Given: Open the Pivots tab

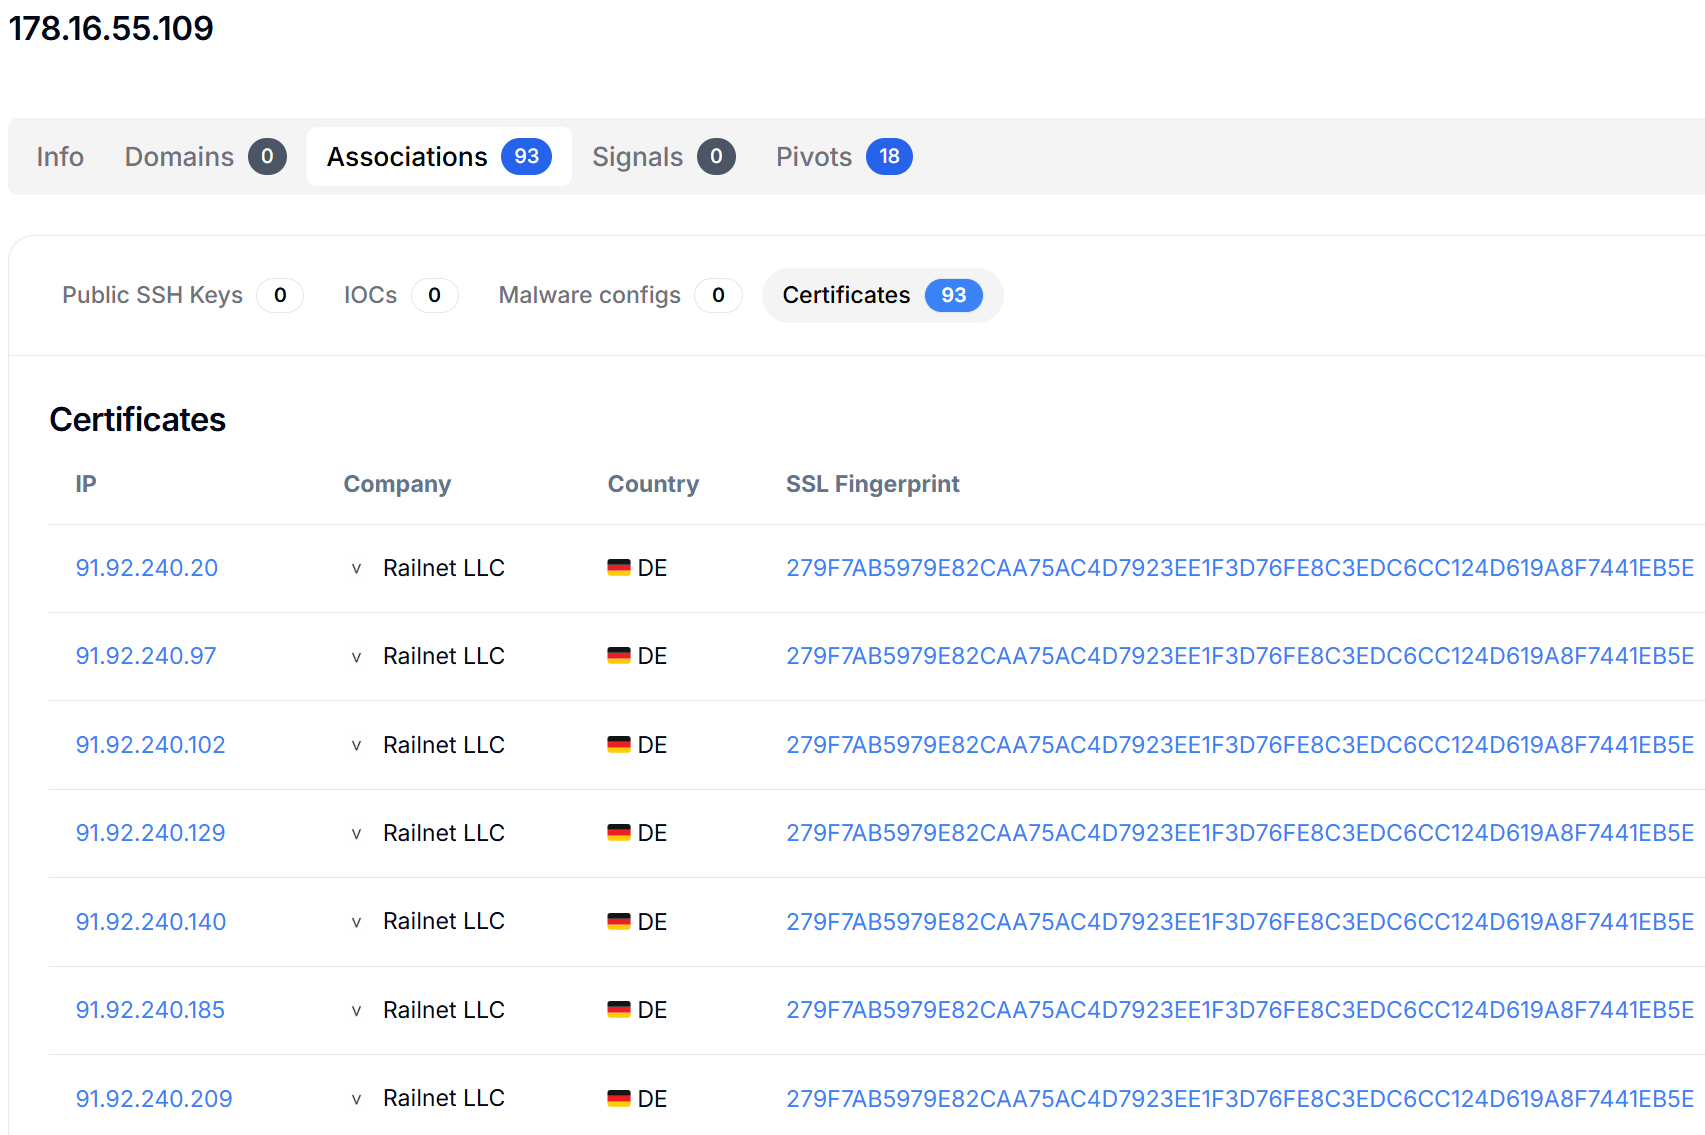Looking at the screenshot, I should click(x=813, y=156).
